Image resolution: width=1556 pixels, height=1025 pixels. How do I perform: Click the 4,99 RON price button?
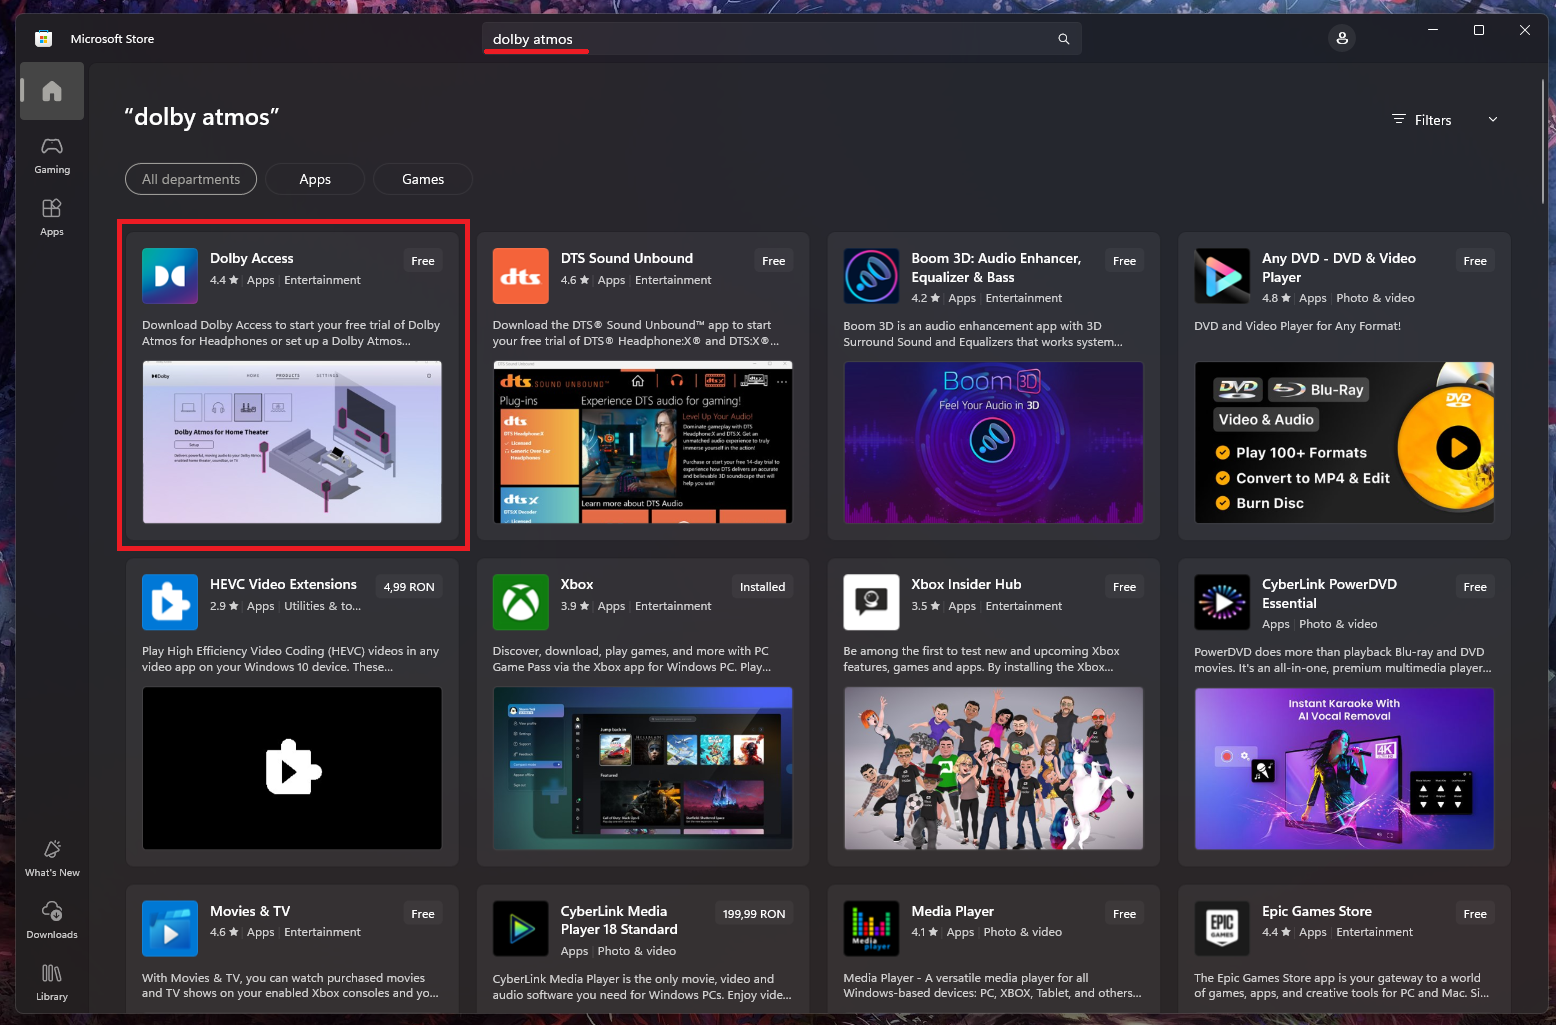pos(409,587)
